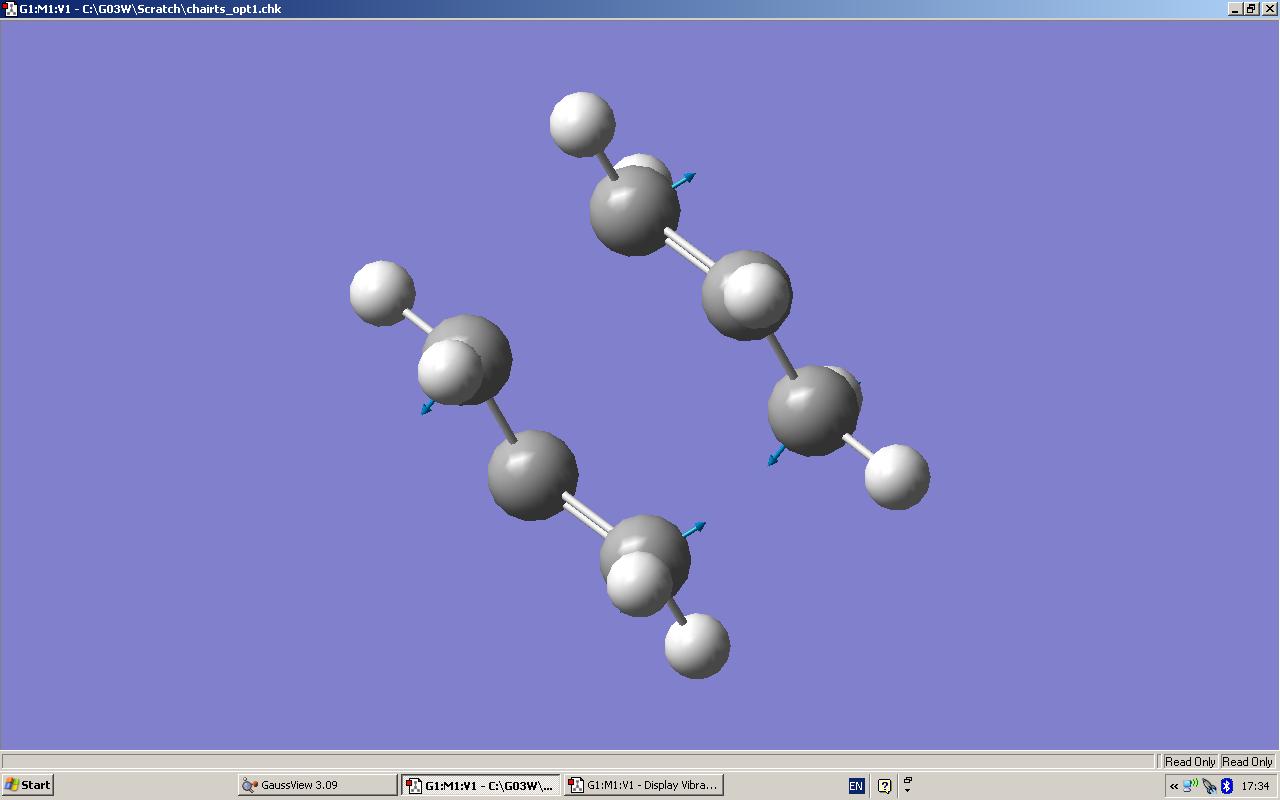Open language bar options dropdown arrow
The width and height of the screenshot is (1280, 800).
(x=907, y=790)
